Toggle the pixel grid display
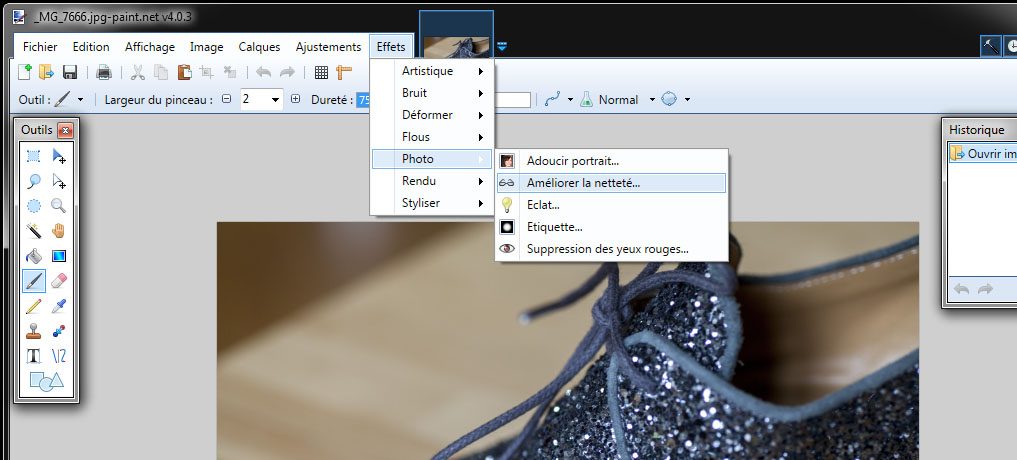 [321, 72]
